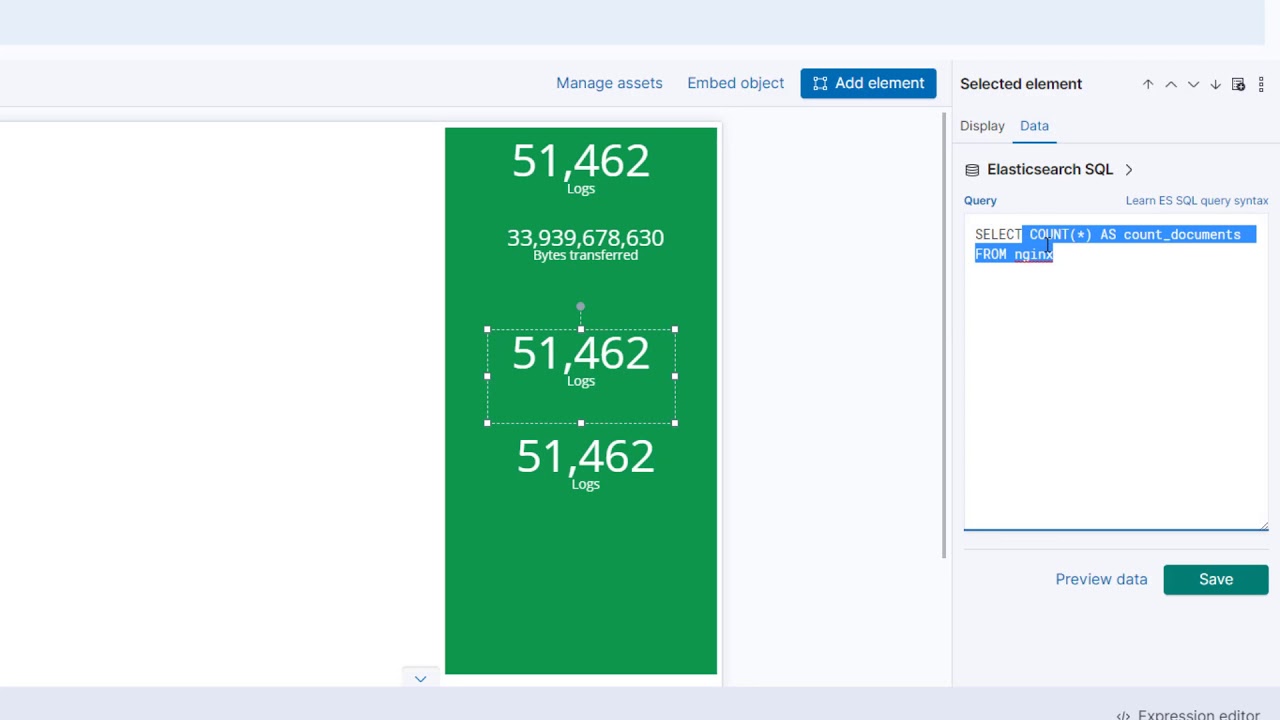Expand the Elasticsearch SQL data source chevron
The height and width of the screenshot is (720, 1280).
point(1129,170)
